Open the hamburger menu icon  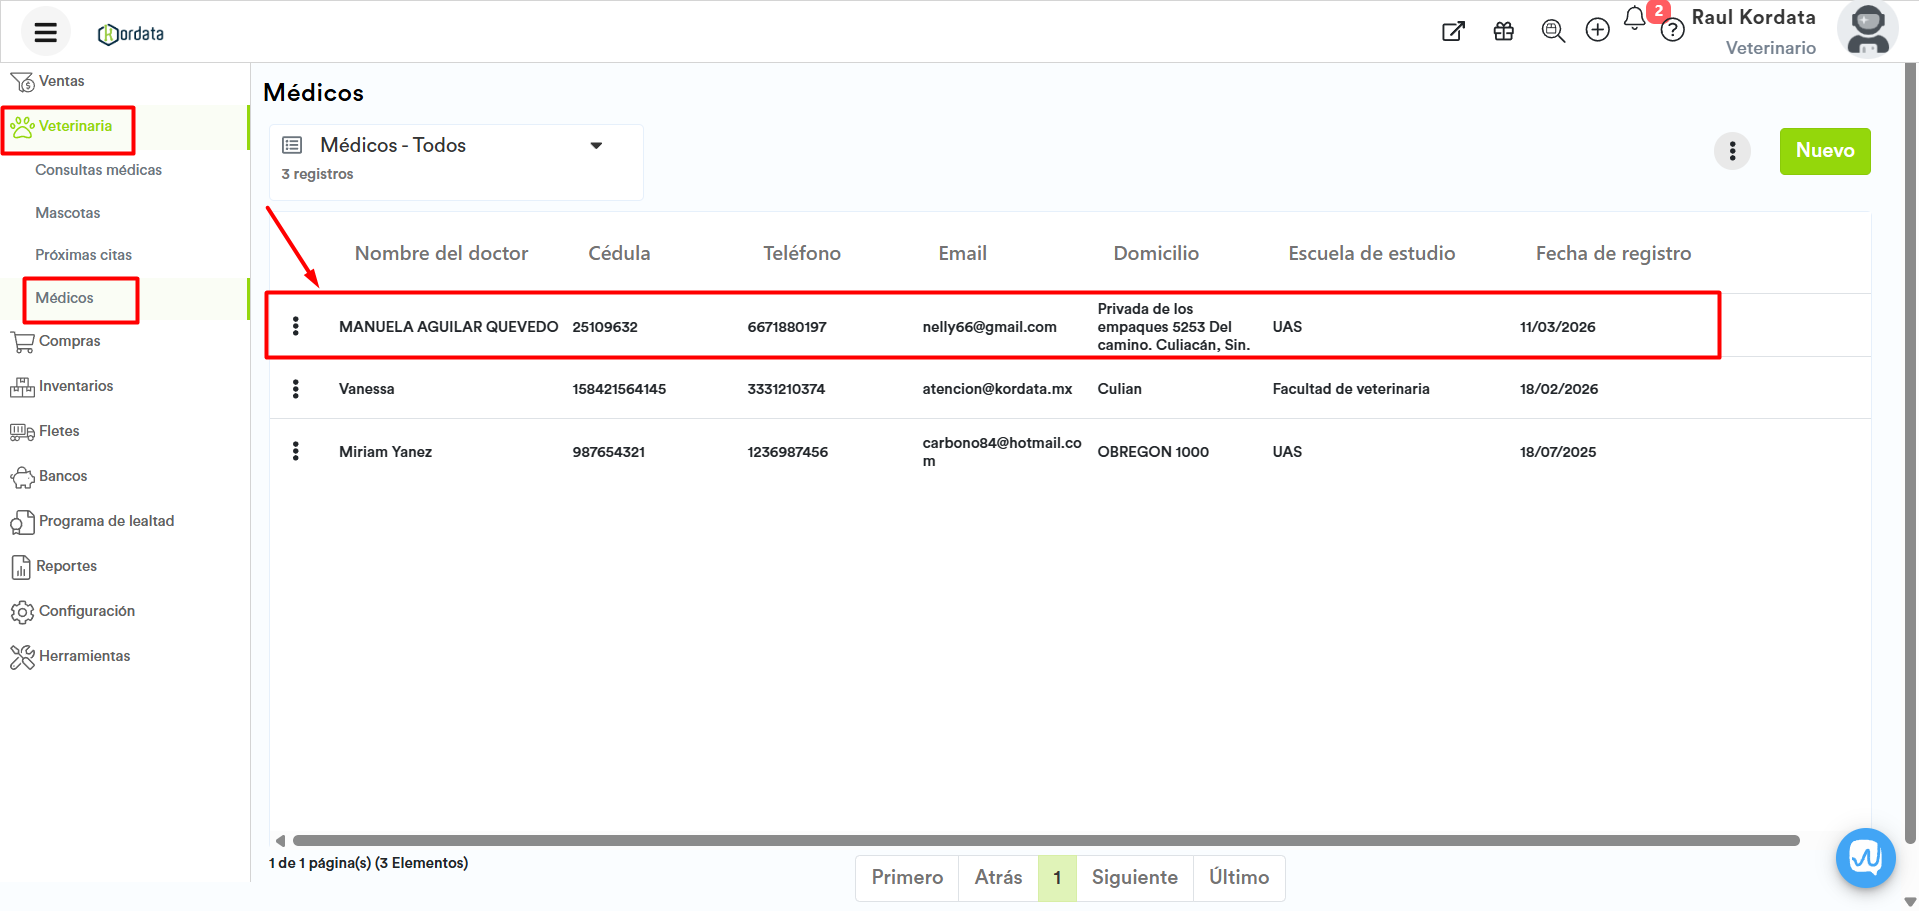tap(45, 32)
